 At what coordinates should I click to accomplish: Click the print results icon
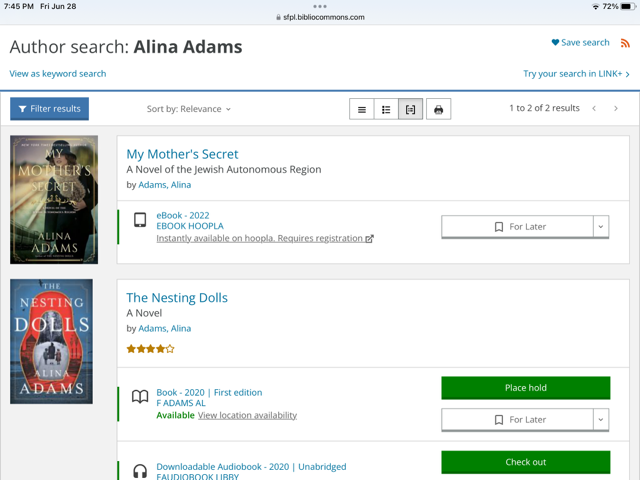(x=438, y=109)
